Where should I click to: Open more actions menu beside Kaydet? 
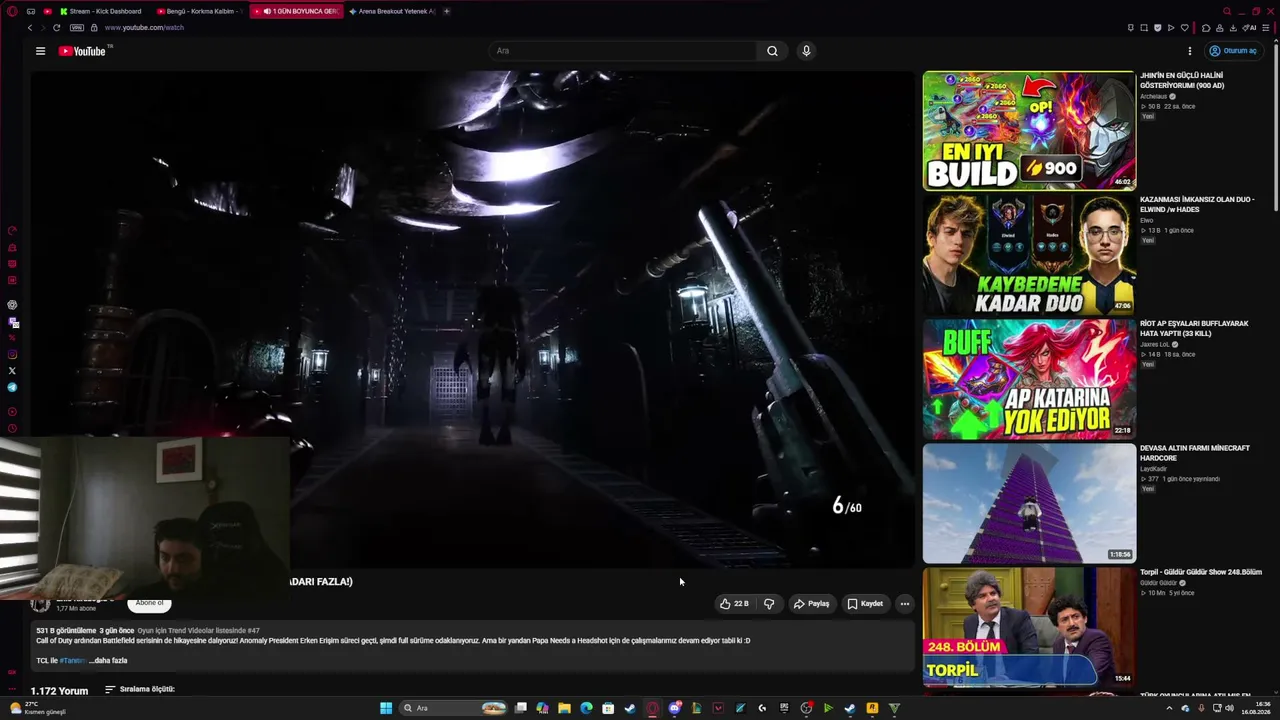point(905,604)
